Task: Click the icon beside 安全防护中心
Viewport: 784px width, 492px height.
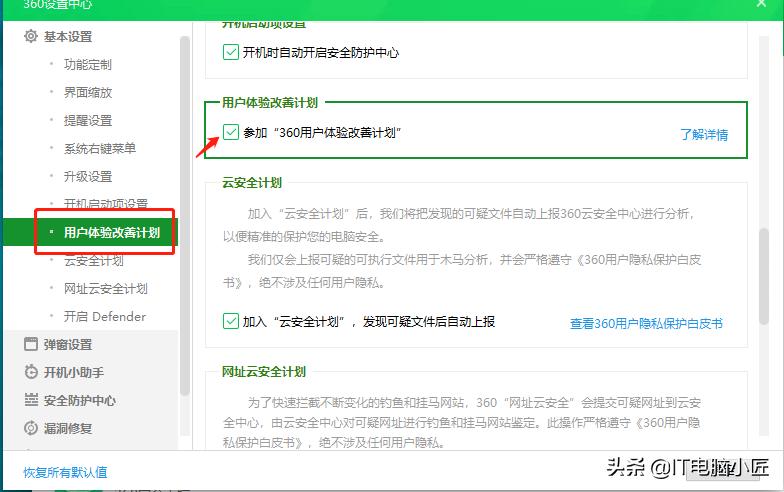Action: 31,400
